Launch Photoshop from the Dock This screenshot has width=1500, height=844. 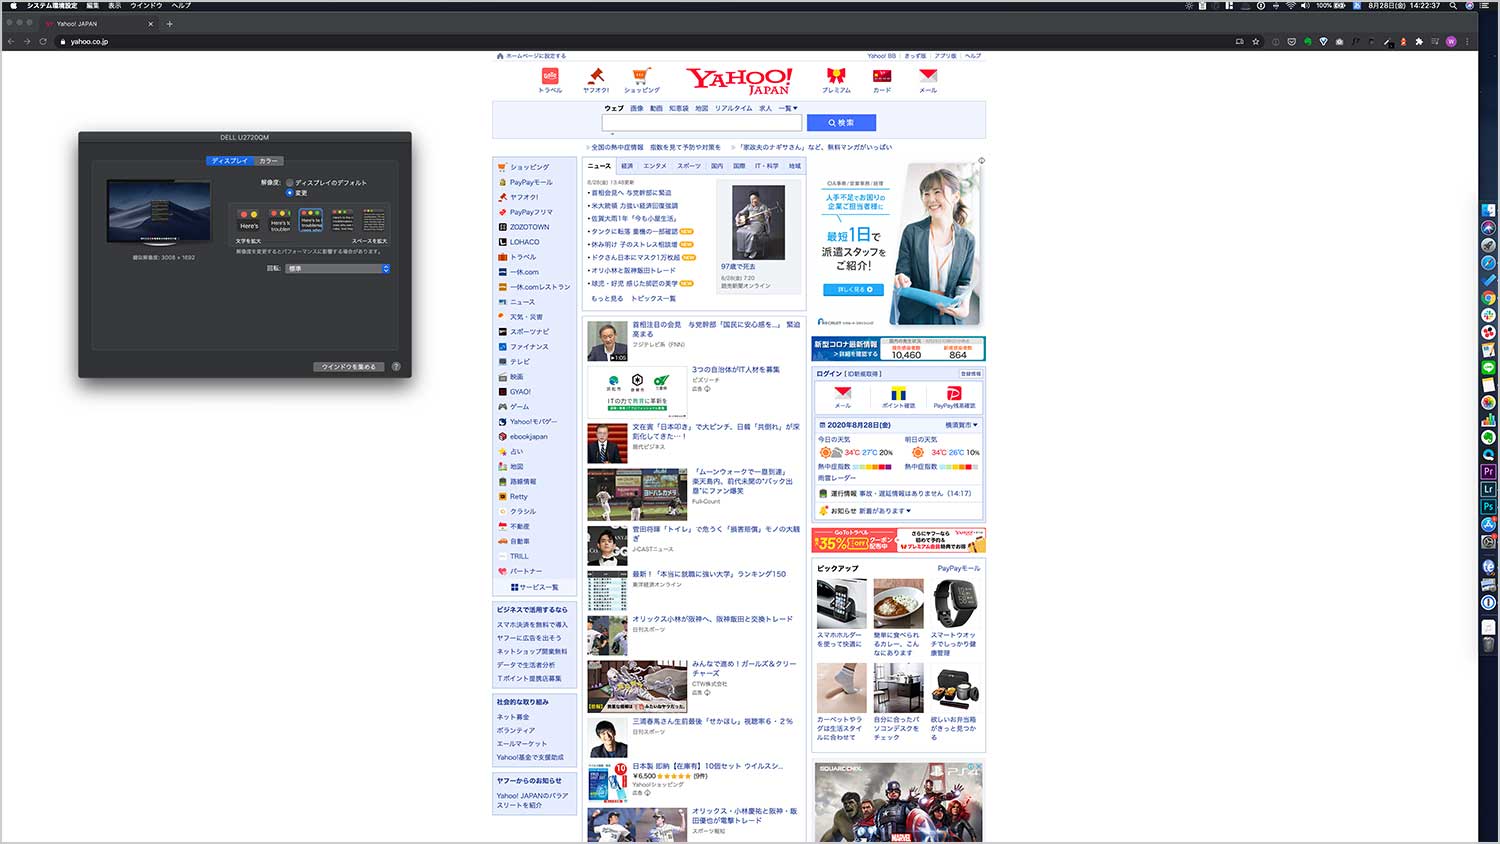click(1489, 507)
